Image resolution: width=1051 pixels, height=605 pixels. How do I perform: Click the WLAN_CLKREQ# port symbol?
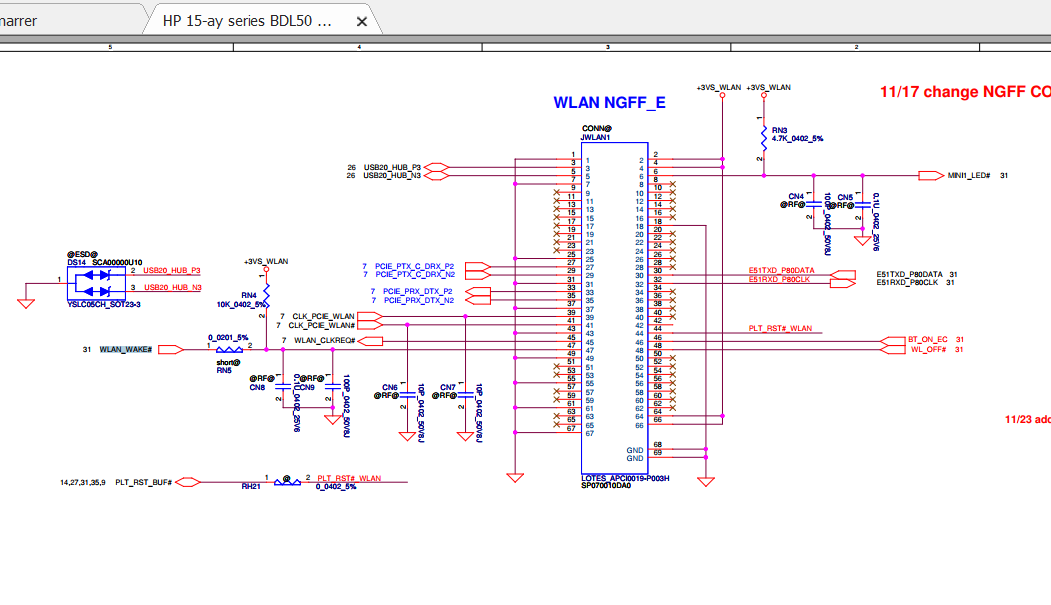(x=370, y=341)
